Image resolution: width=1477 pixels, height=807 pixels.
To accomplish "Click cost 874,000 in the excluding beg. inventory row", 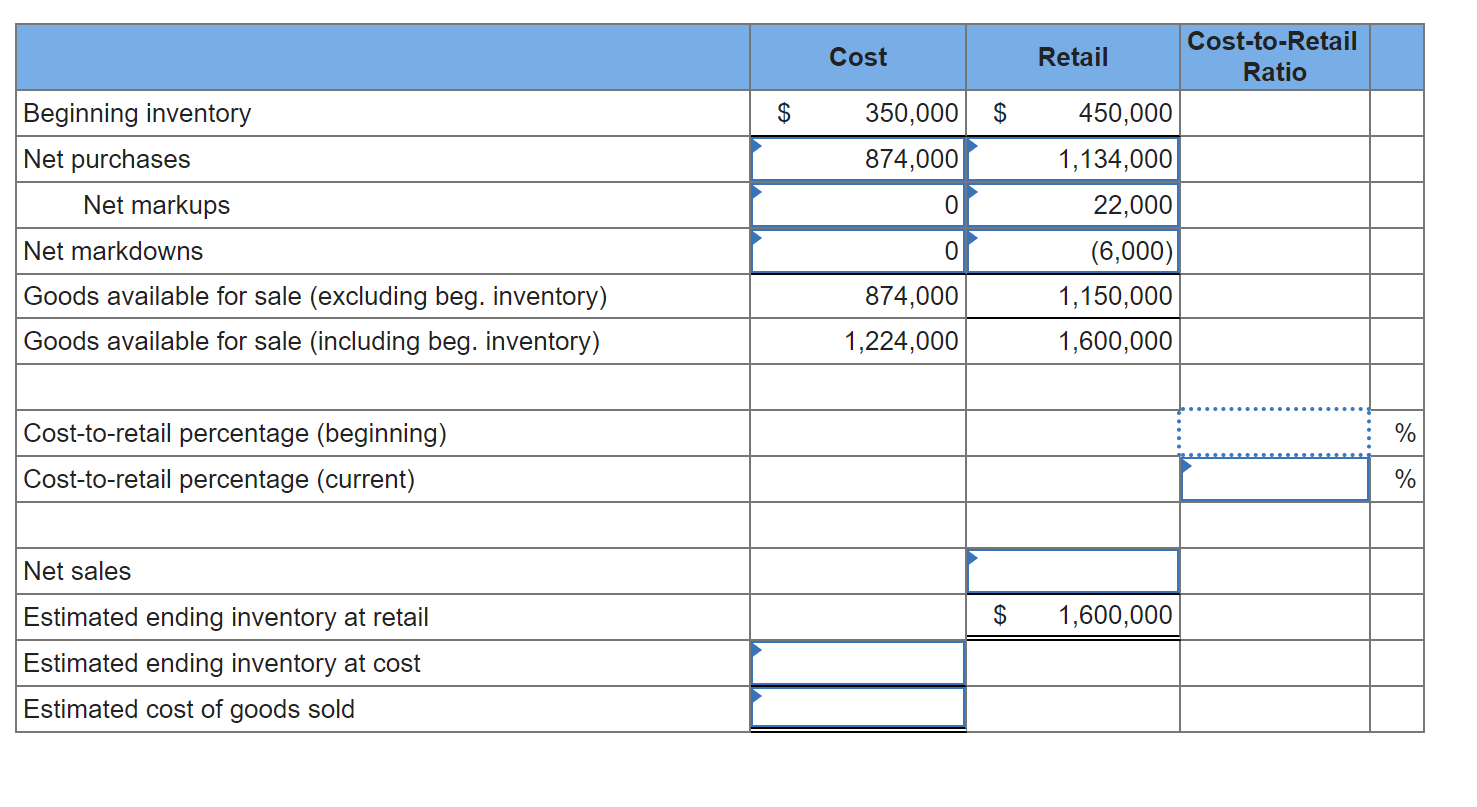I will [x=911, y=296].
